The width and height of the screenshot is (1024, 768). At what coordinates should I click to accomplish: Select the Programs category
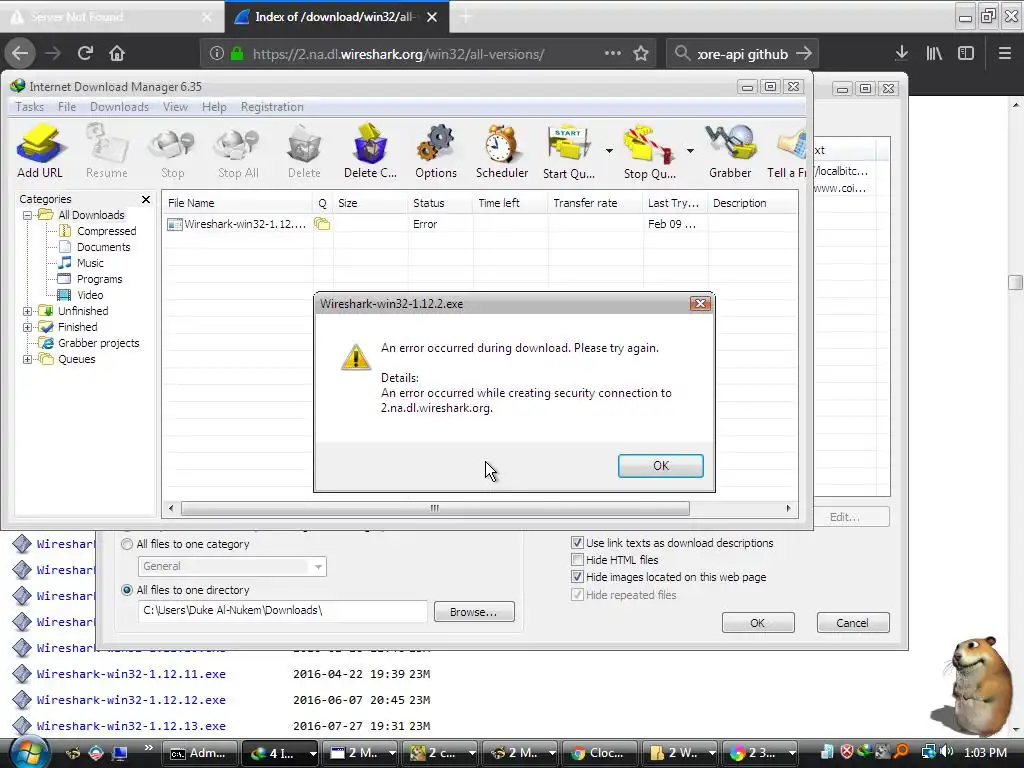[x=99, y=279]
